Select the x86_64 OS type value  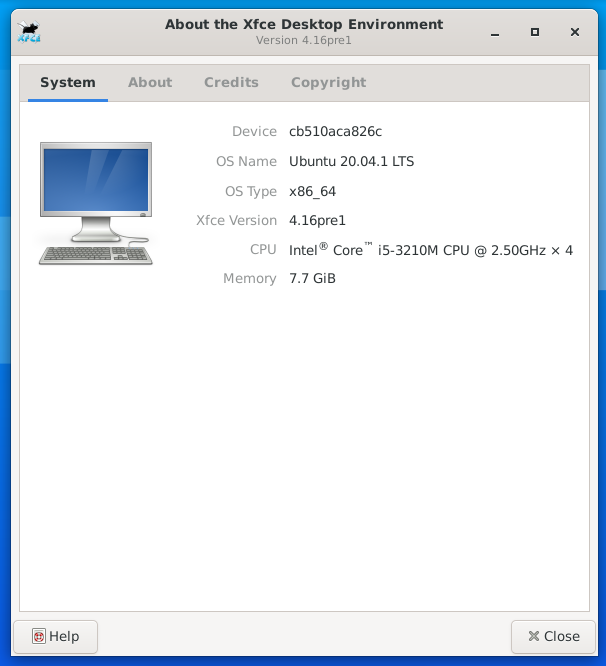pyautogui.click(x=313, y=192)
